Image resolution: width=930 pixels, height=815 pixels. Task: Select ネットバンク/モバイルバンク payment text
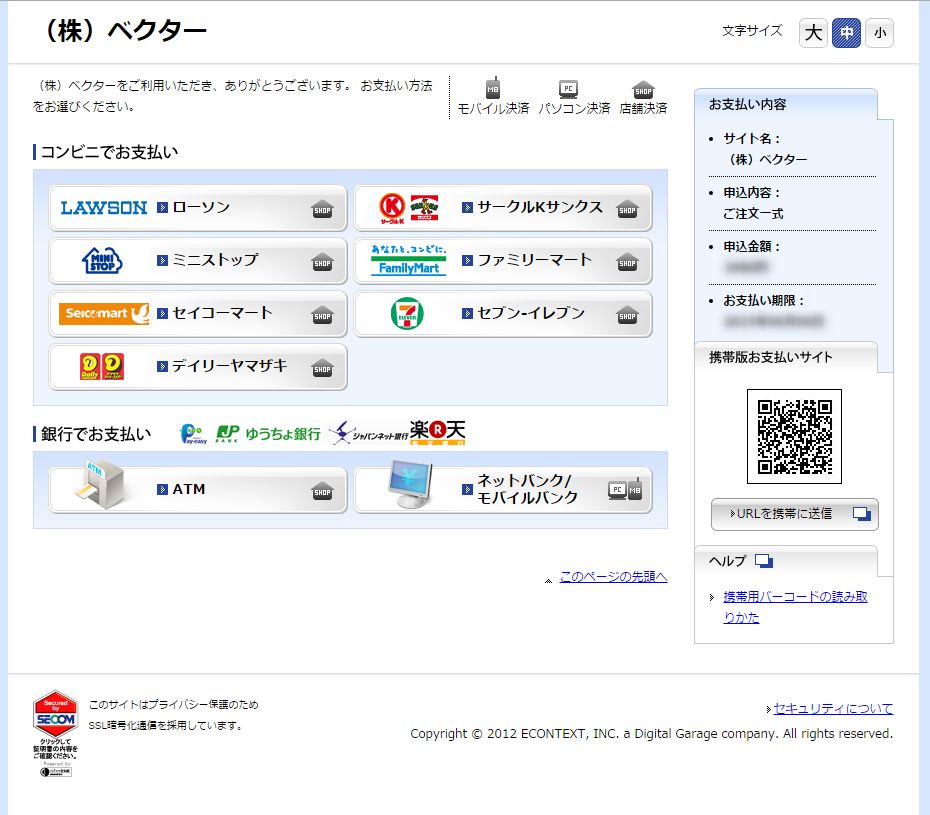click(x=527, y=489)
